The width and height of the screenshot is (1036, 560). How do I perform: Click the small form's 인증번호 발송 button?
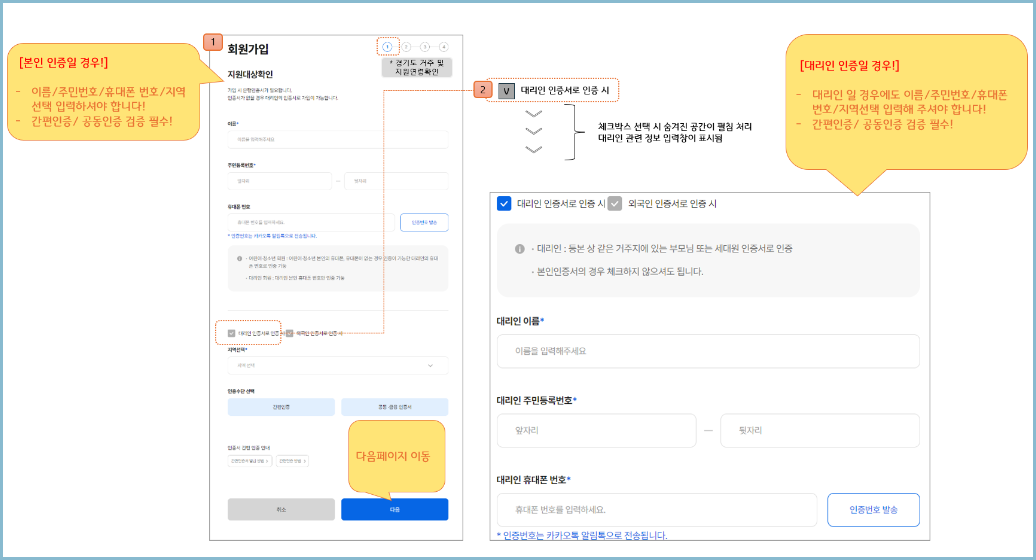pyautogui.click(x=424, y=223)
